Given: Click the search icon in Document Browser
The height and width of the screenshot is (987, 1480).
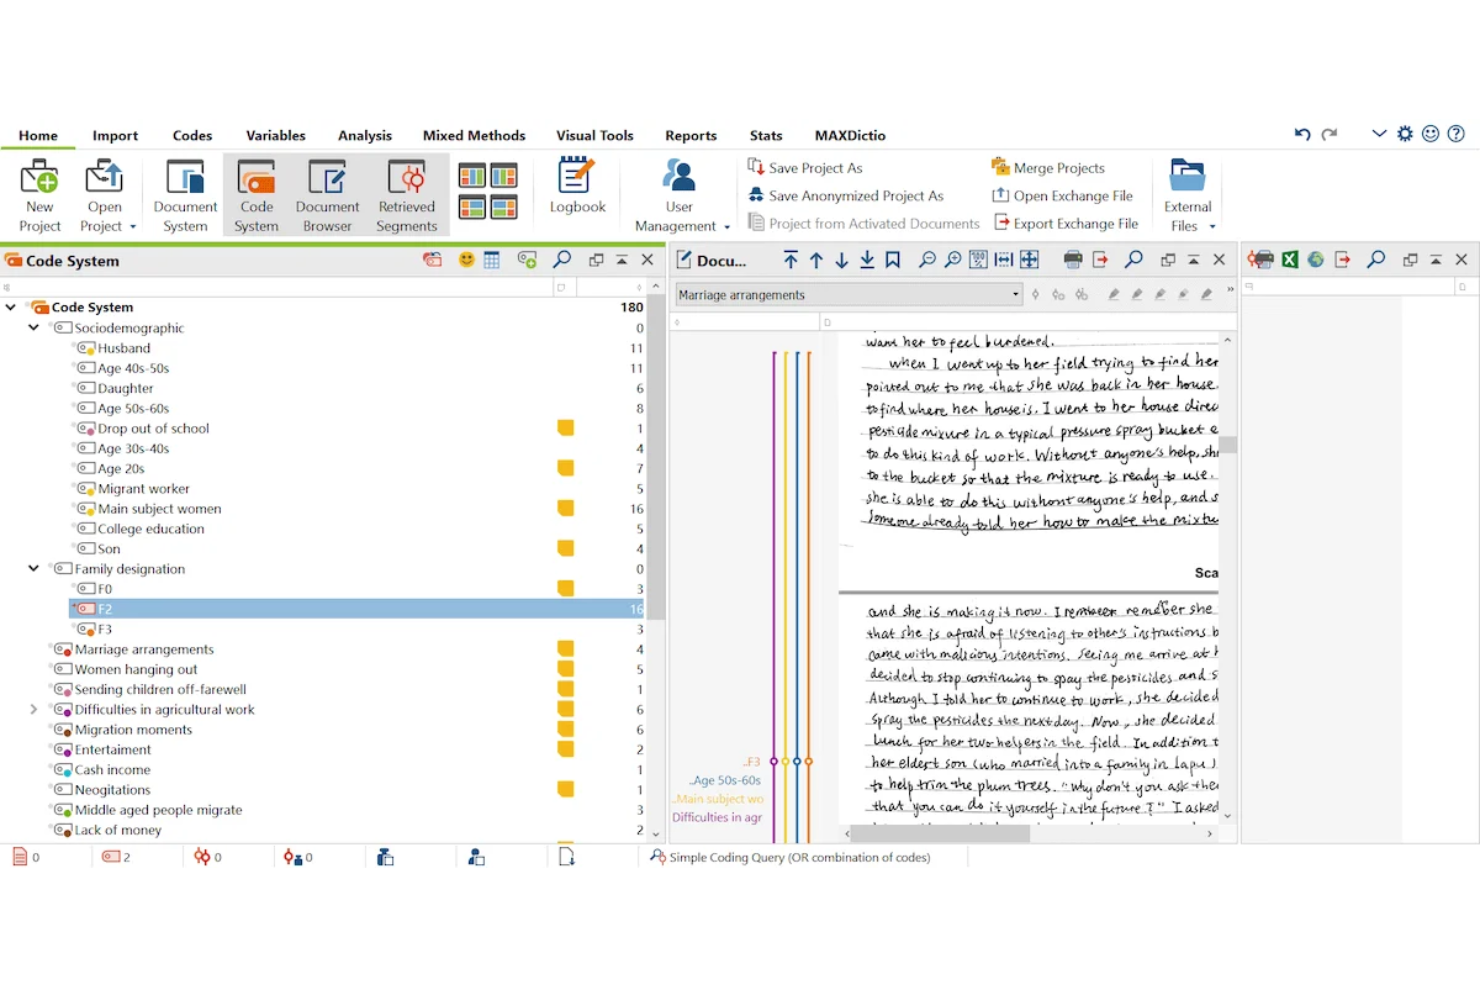Looking at the screenshot, I should 1134,260.
